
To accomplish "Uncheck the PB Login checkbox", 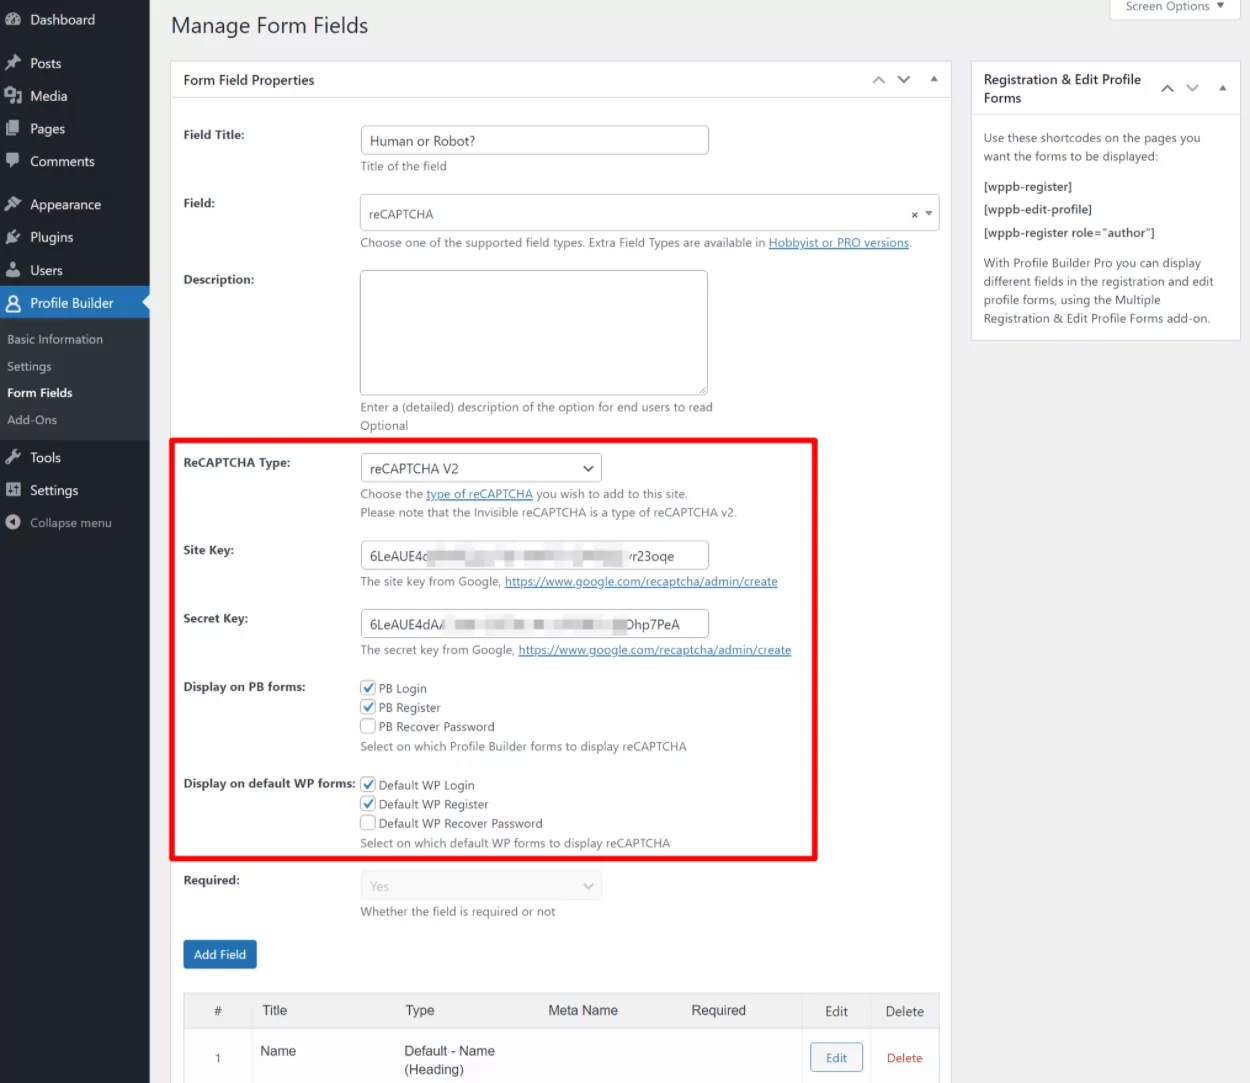I will click(x=368, y=688).
